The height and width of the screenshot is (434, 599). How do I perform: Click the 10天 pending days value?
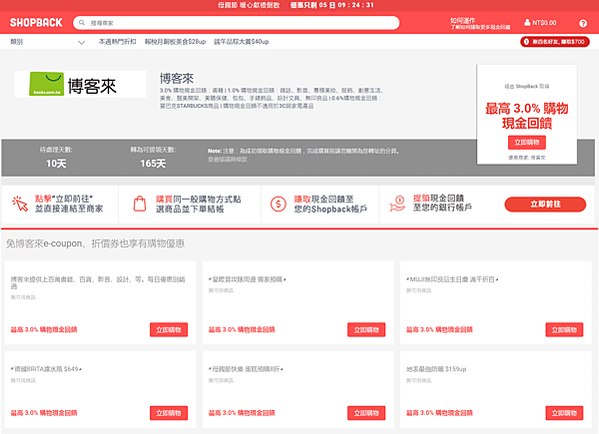point(56,164)
